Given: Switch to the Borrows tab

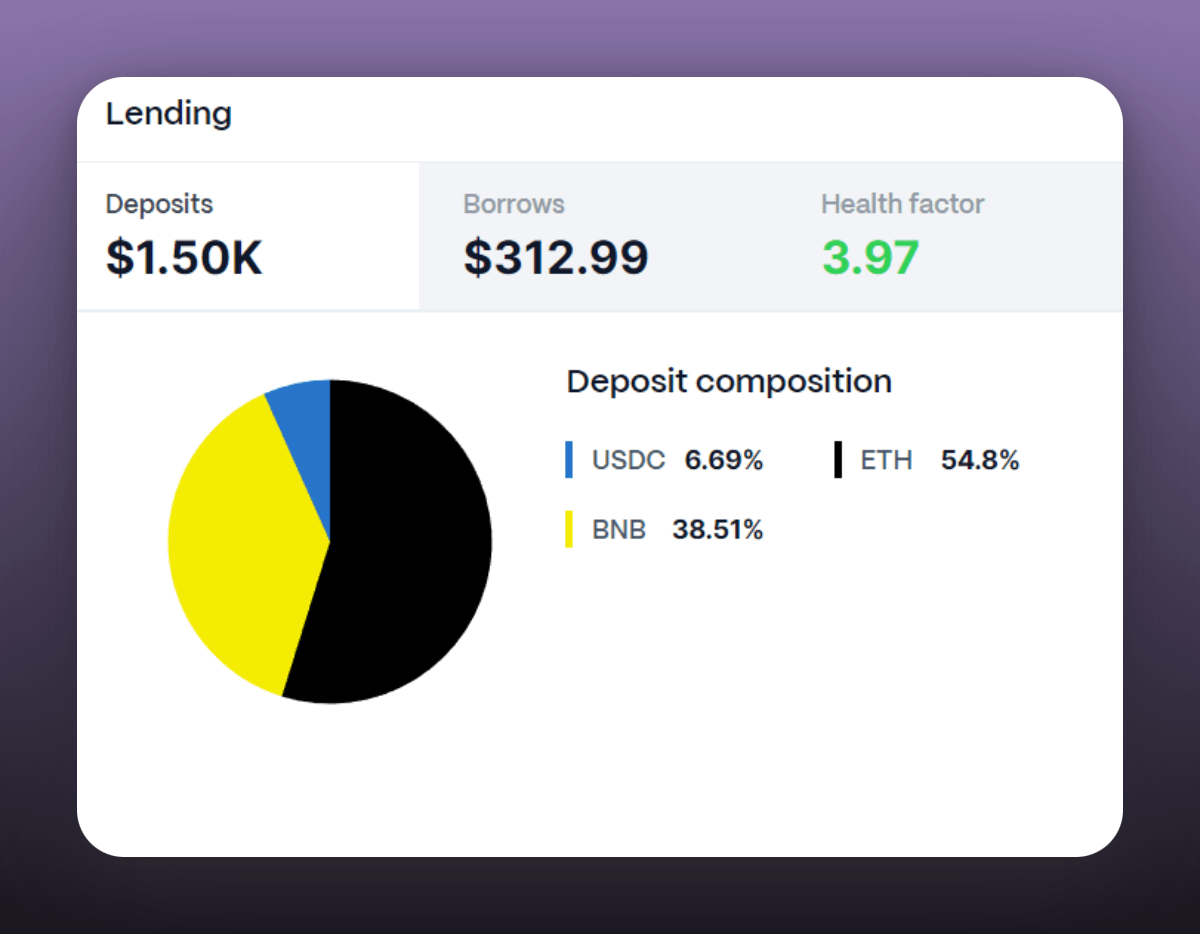Looking at the screenshot, I should pyautogui.click(x=514, y=204).
